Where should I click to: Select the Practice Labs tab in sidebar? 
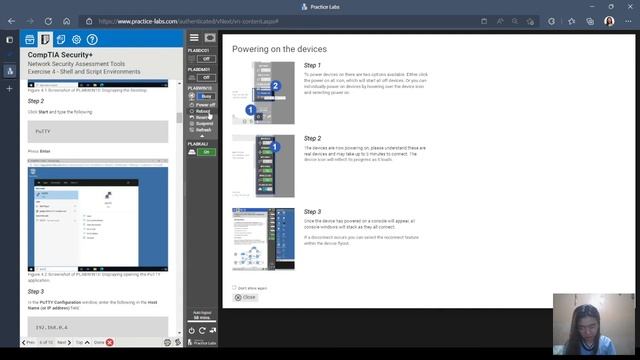10,71
